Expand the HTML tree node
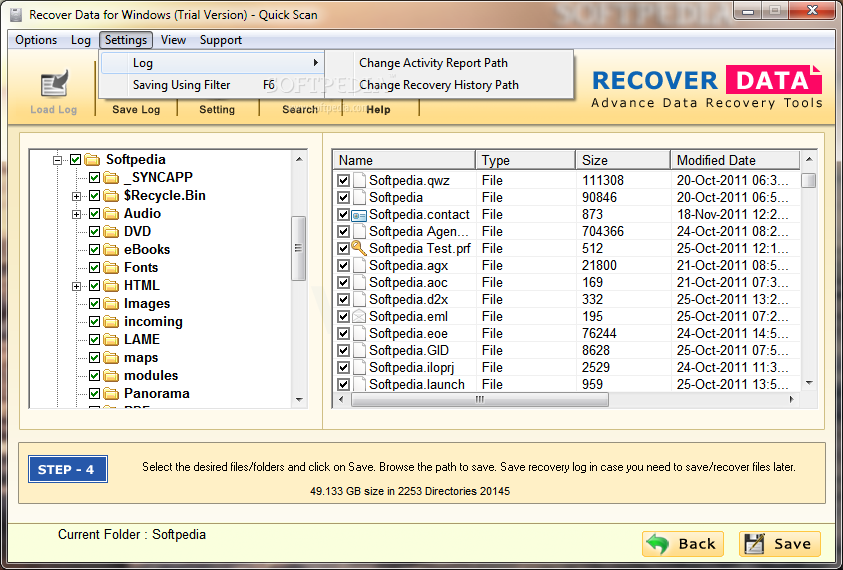This screenshot has width=843, height=570. click(76, 286)
